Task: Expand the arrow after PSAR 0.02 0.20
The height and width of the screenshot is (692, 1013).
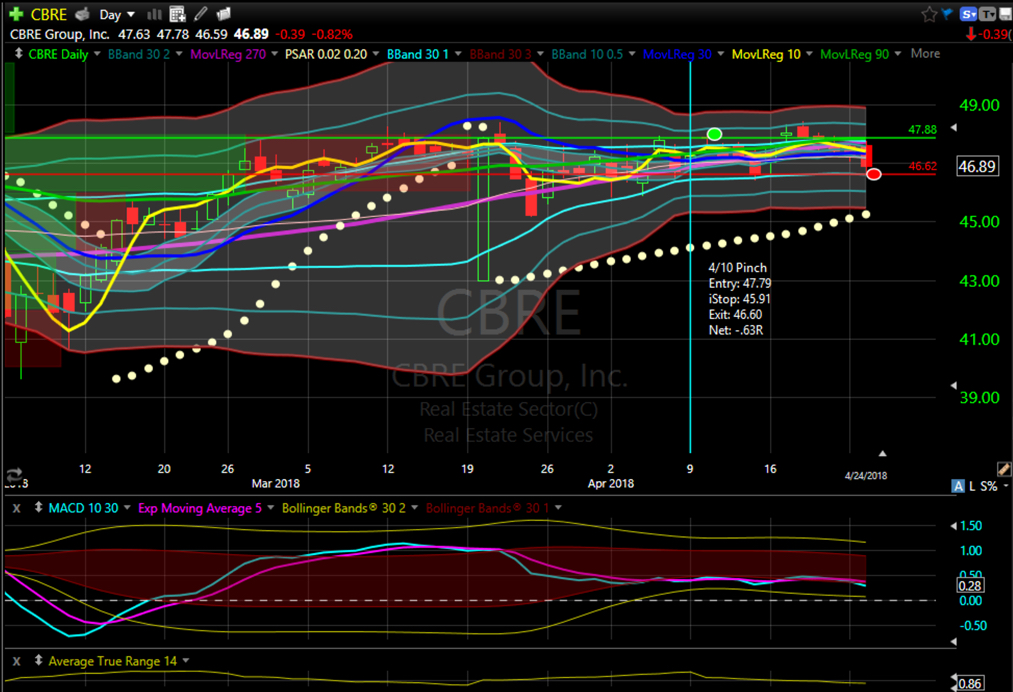Action: (x=375, y=54)
